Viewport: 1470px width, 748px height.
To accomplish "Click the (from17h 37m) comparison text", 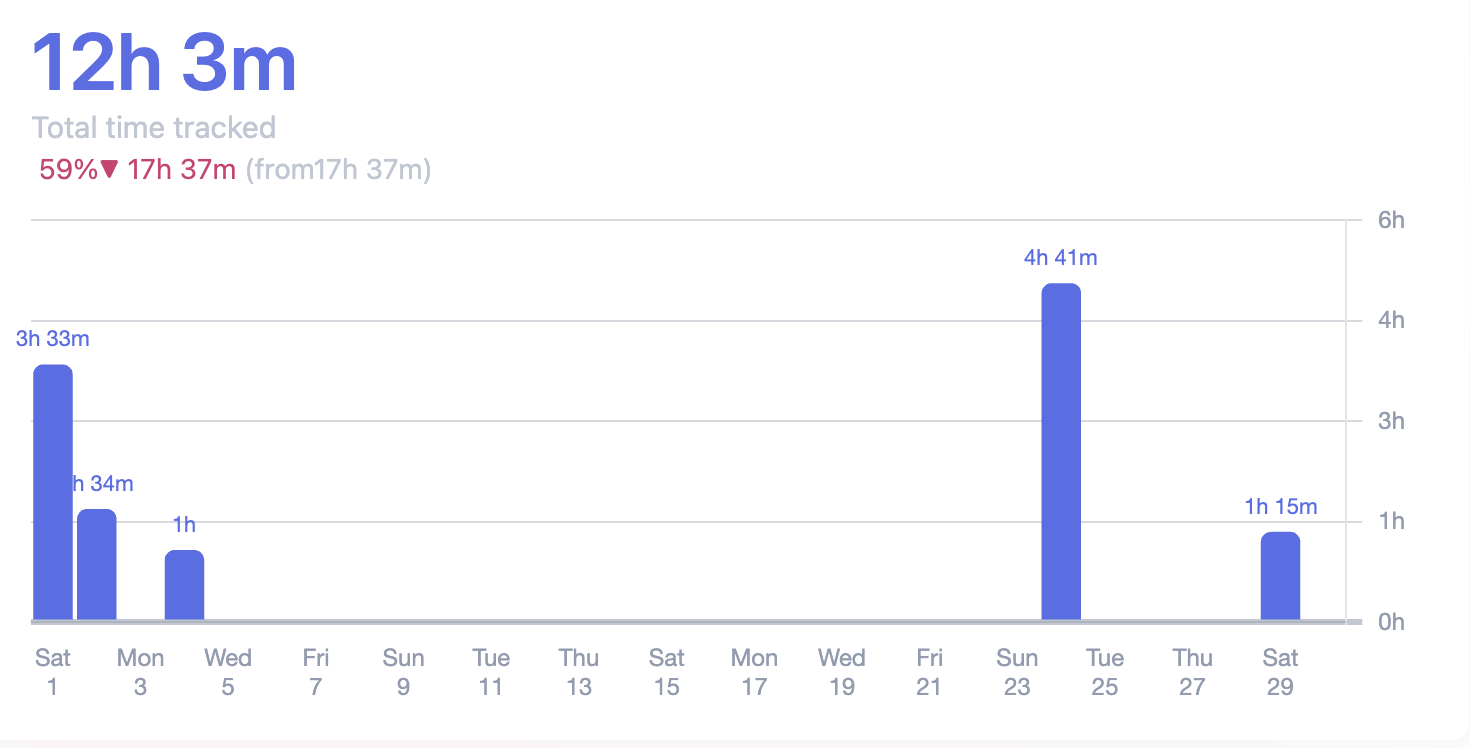I will 338,170.
